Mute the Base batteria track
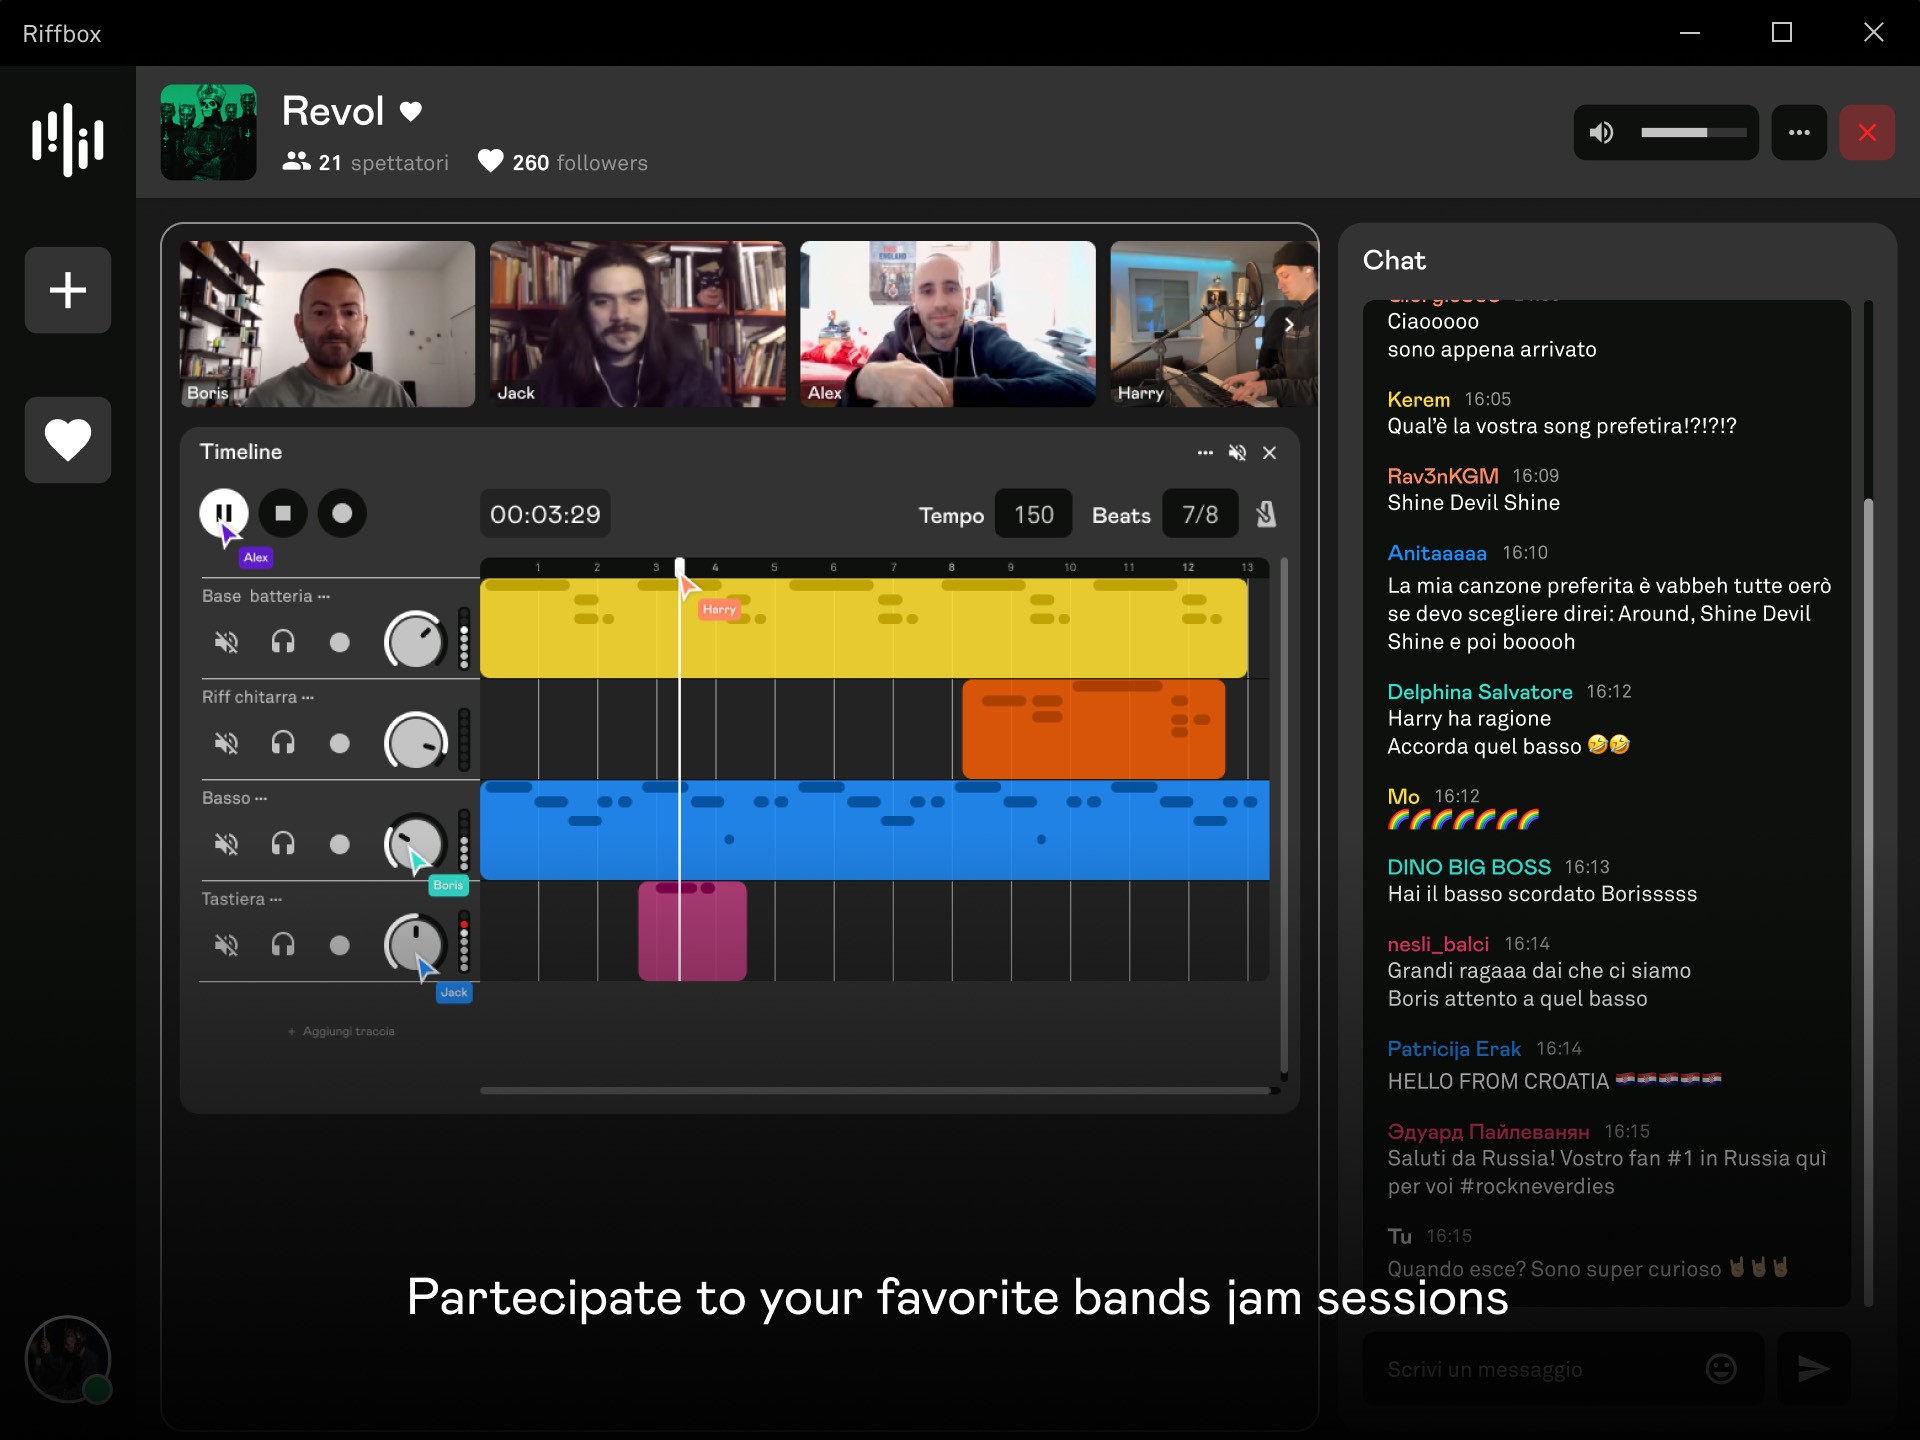This screenshot has width=1920, height=1440. point(227,642)
